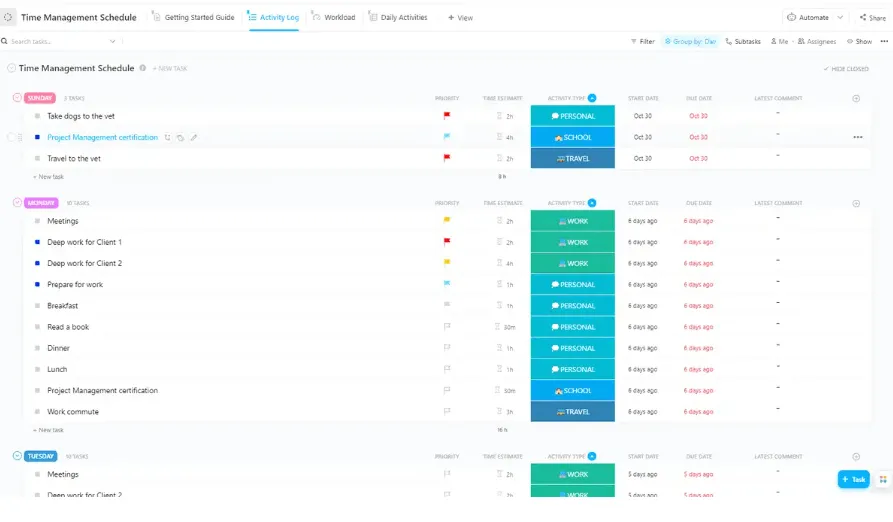This screenshot has height=522, width=893.
Task: Click the Subtasks toggle in the toolbar
Action: coord(743,41)
